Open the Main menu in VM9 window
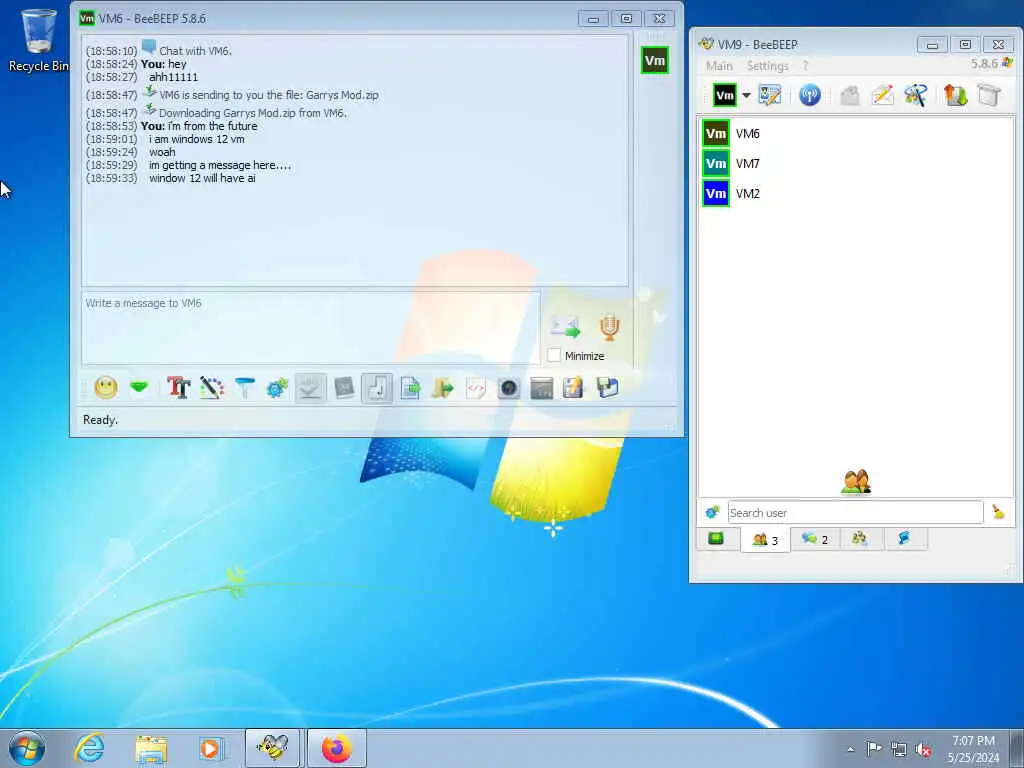The height and width of the screenshot is (768, 1024). point(719,66)
